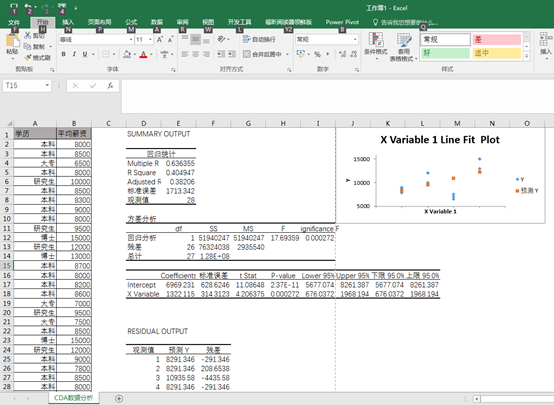Expand the Name Box dropdown arrow
Viewport: 554px width, 405px height.
click(47, 86)
